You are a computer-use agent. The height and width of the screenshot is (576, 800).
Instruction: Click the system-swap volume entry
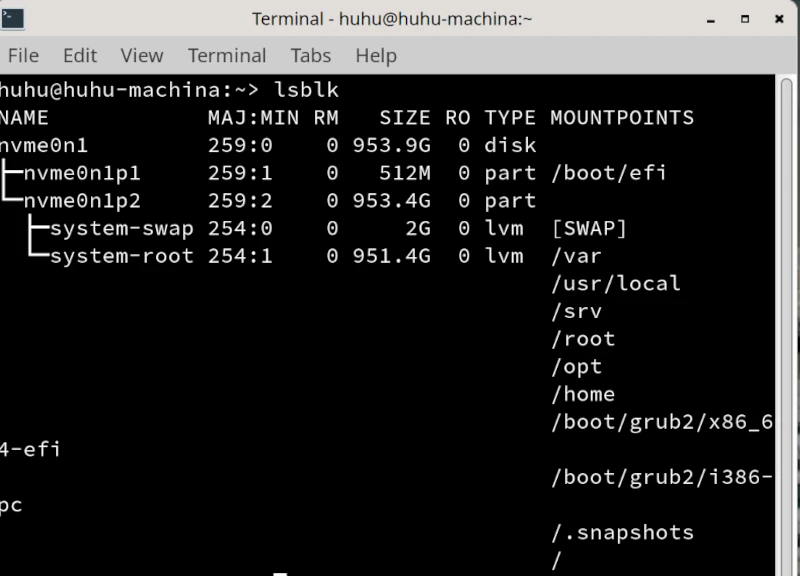(x=121, y=228)
